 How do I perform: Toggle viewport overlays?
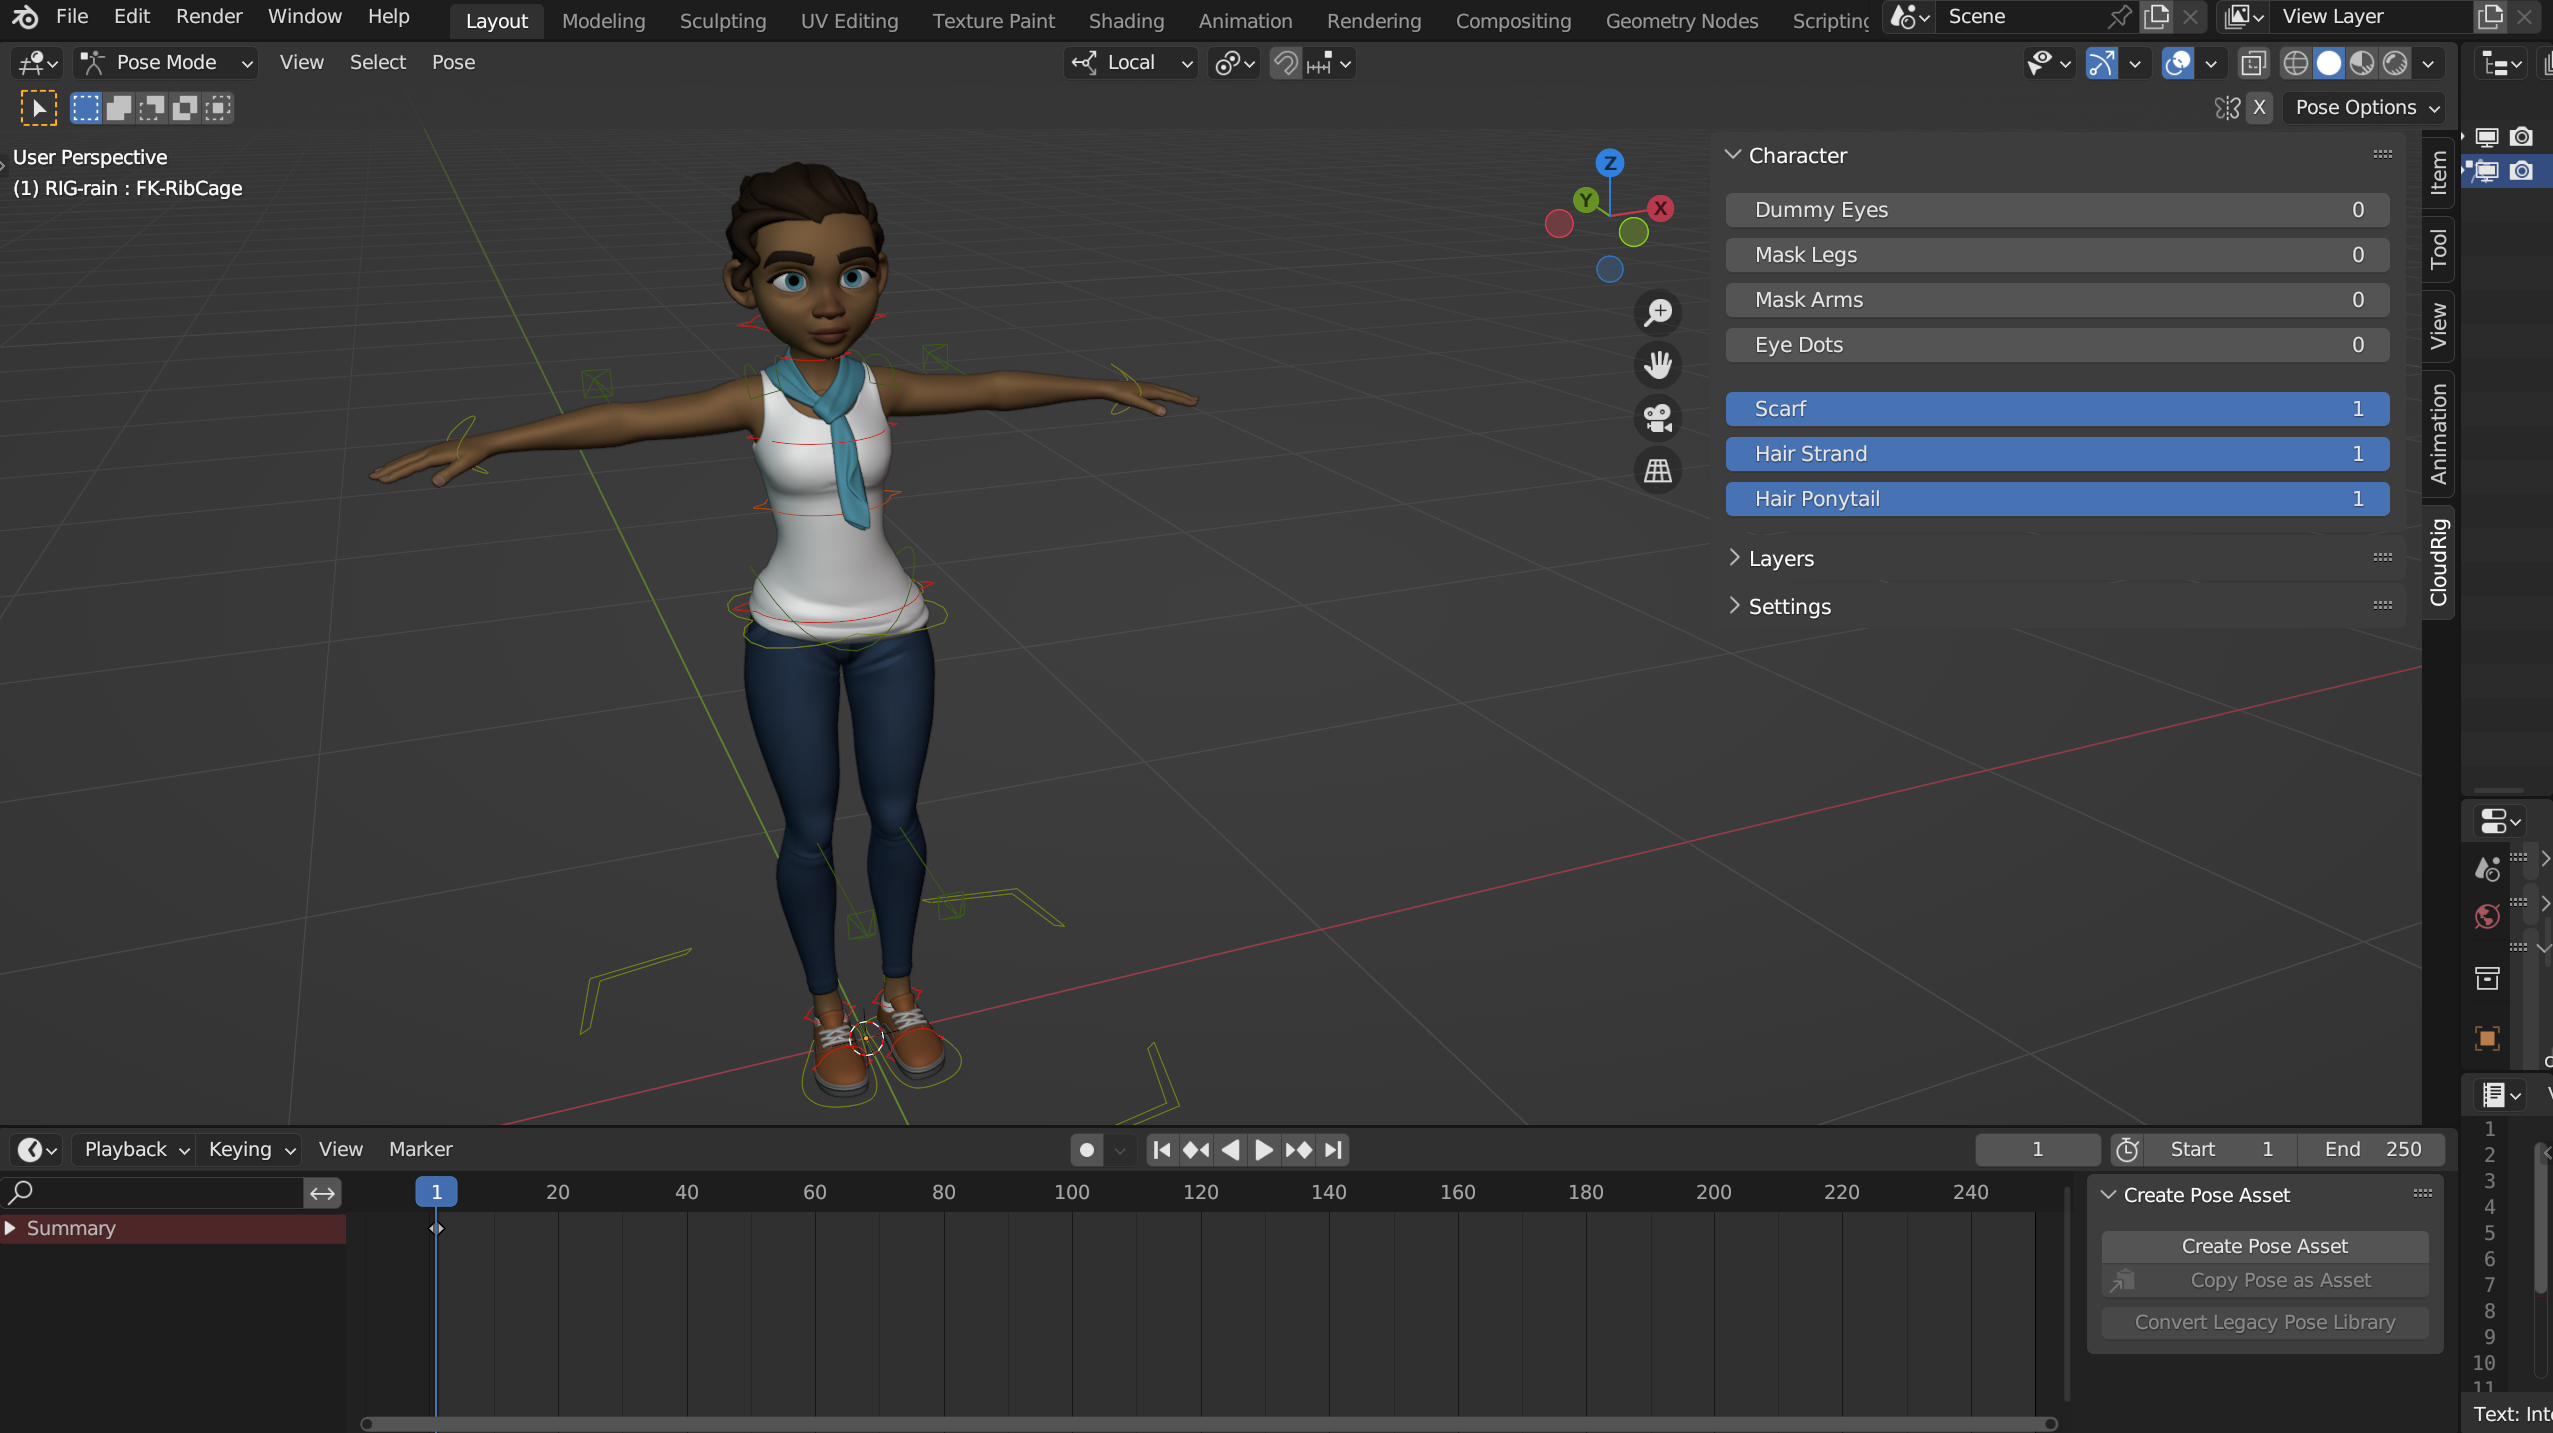[2177, 64]
